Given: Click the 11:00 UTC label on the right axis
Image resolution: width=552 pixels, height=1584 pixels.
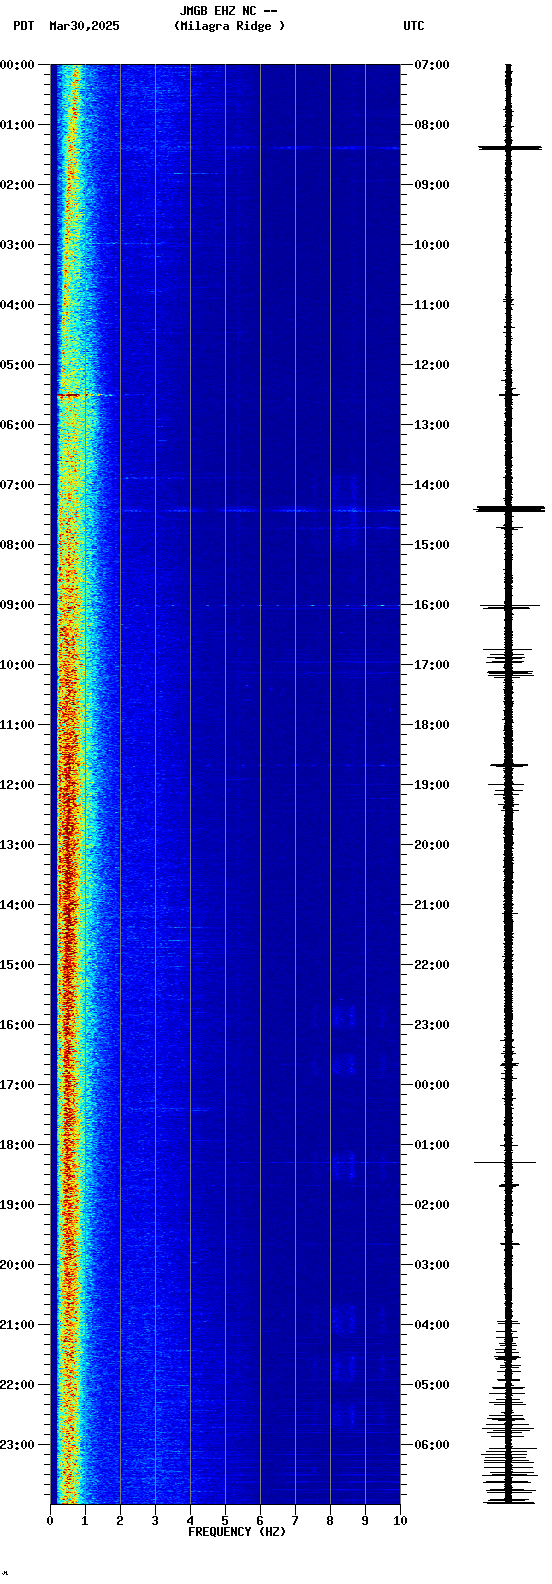Looking at the screenshot, I should pyautogui.click(x=432, y=305).
